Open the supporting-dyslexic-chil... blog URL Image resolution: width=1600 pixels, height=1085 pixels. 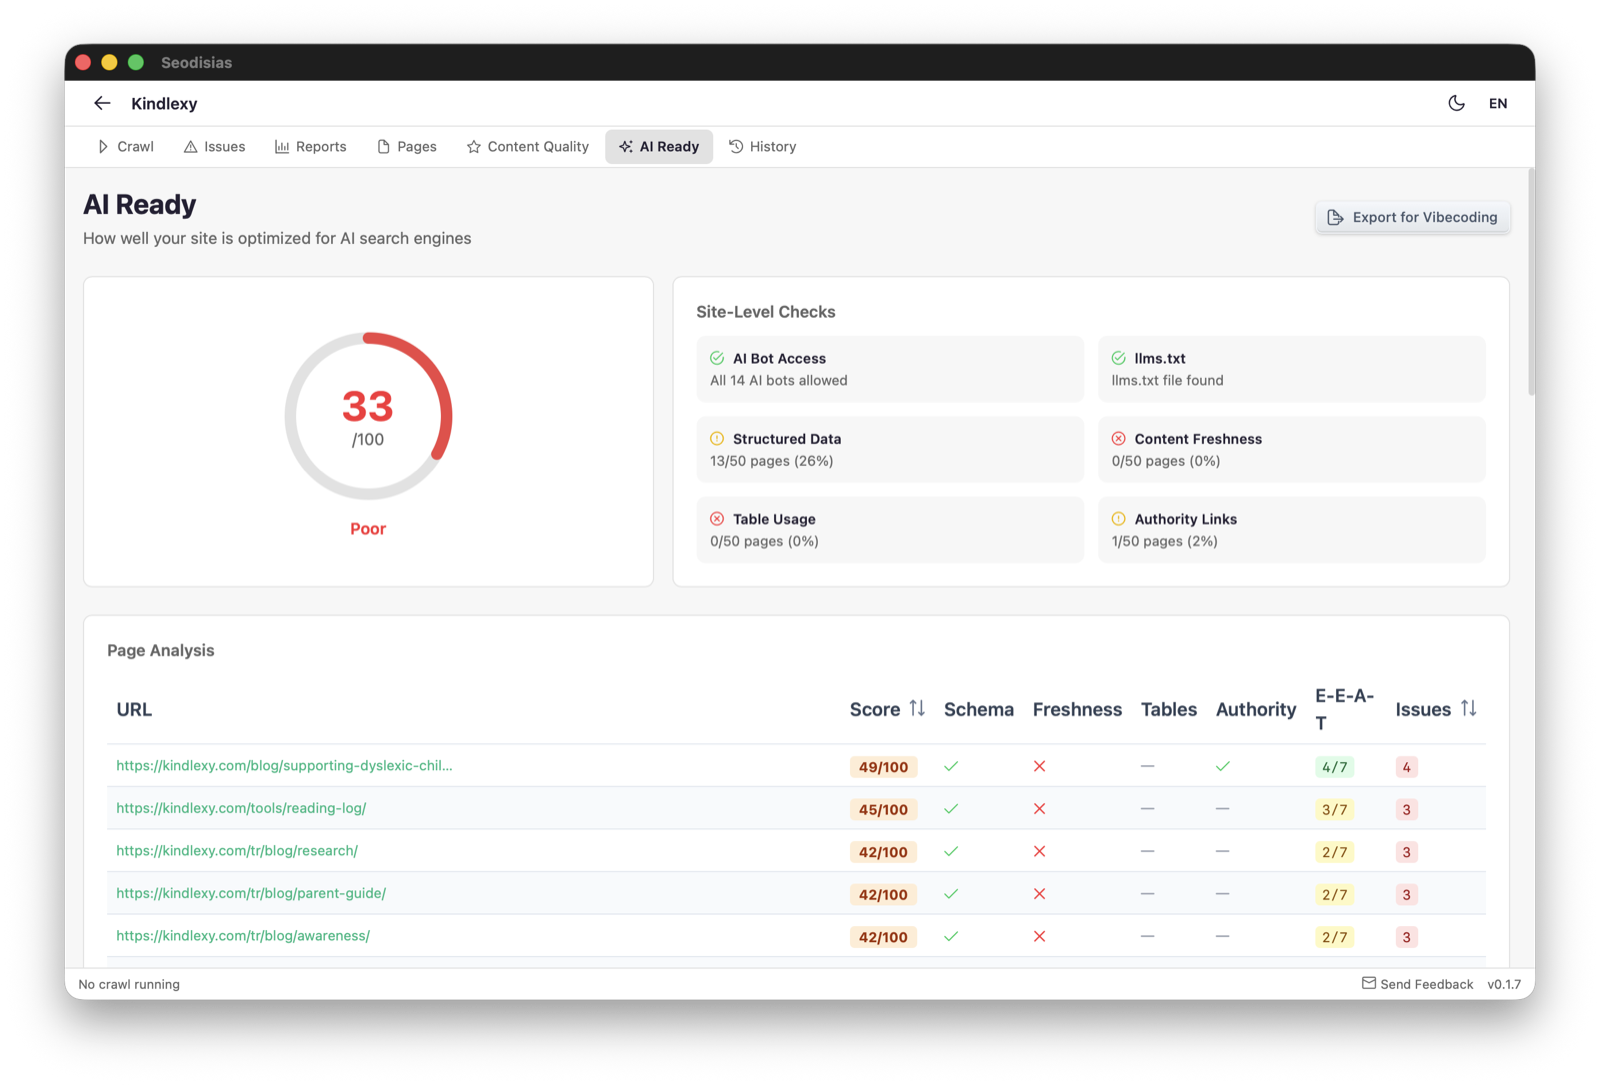(x=284, y=765)
